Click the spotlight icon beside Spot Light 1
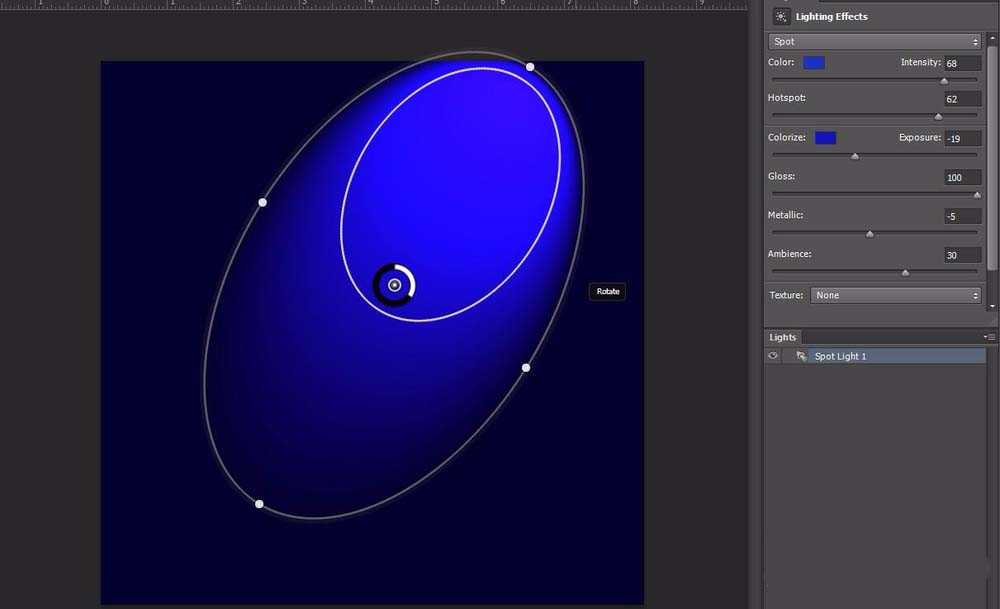This screenshot has height=609, width=1000. (x=801, y=356)
